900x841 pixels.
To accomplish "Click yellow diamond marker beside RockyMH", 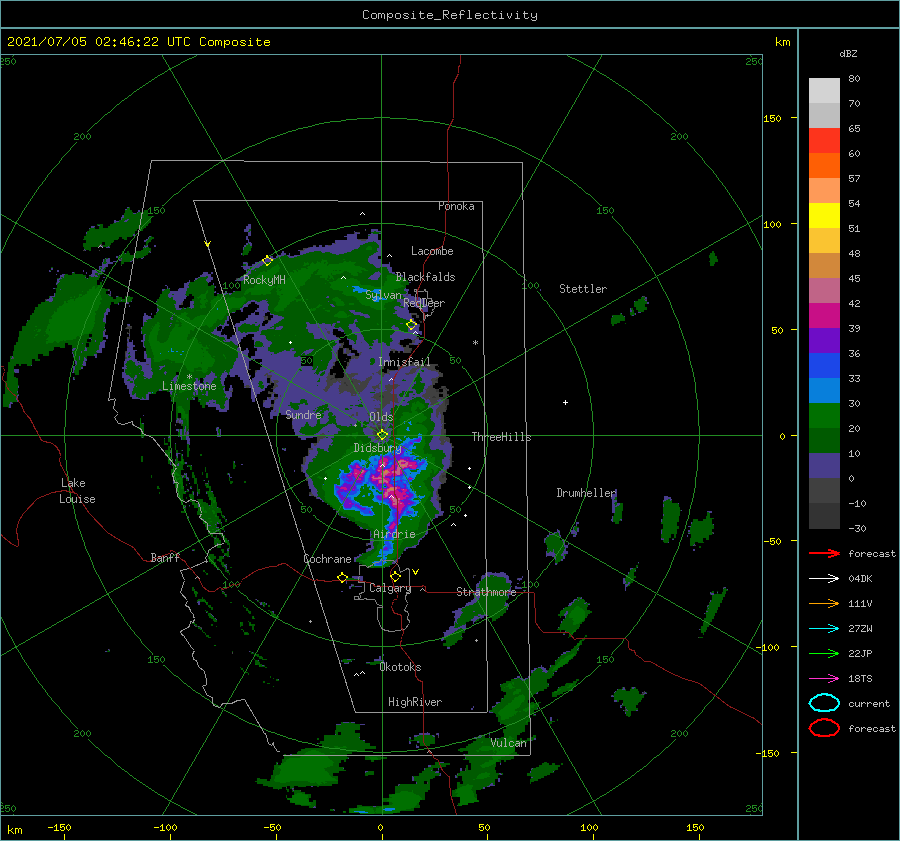I will click(x=267, y=261).
